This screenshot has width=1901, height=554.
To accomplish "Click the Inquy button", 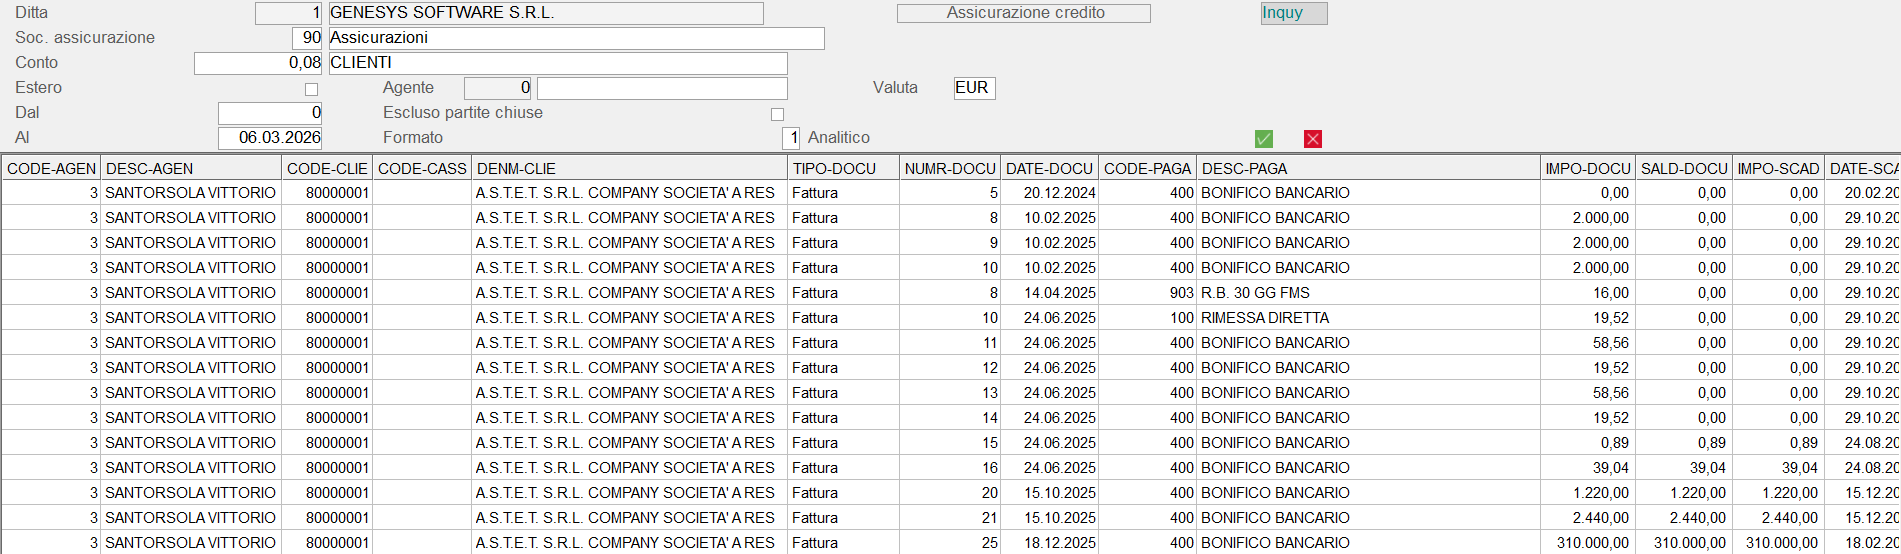I will coord(1293,13).
